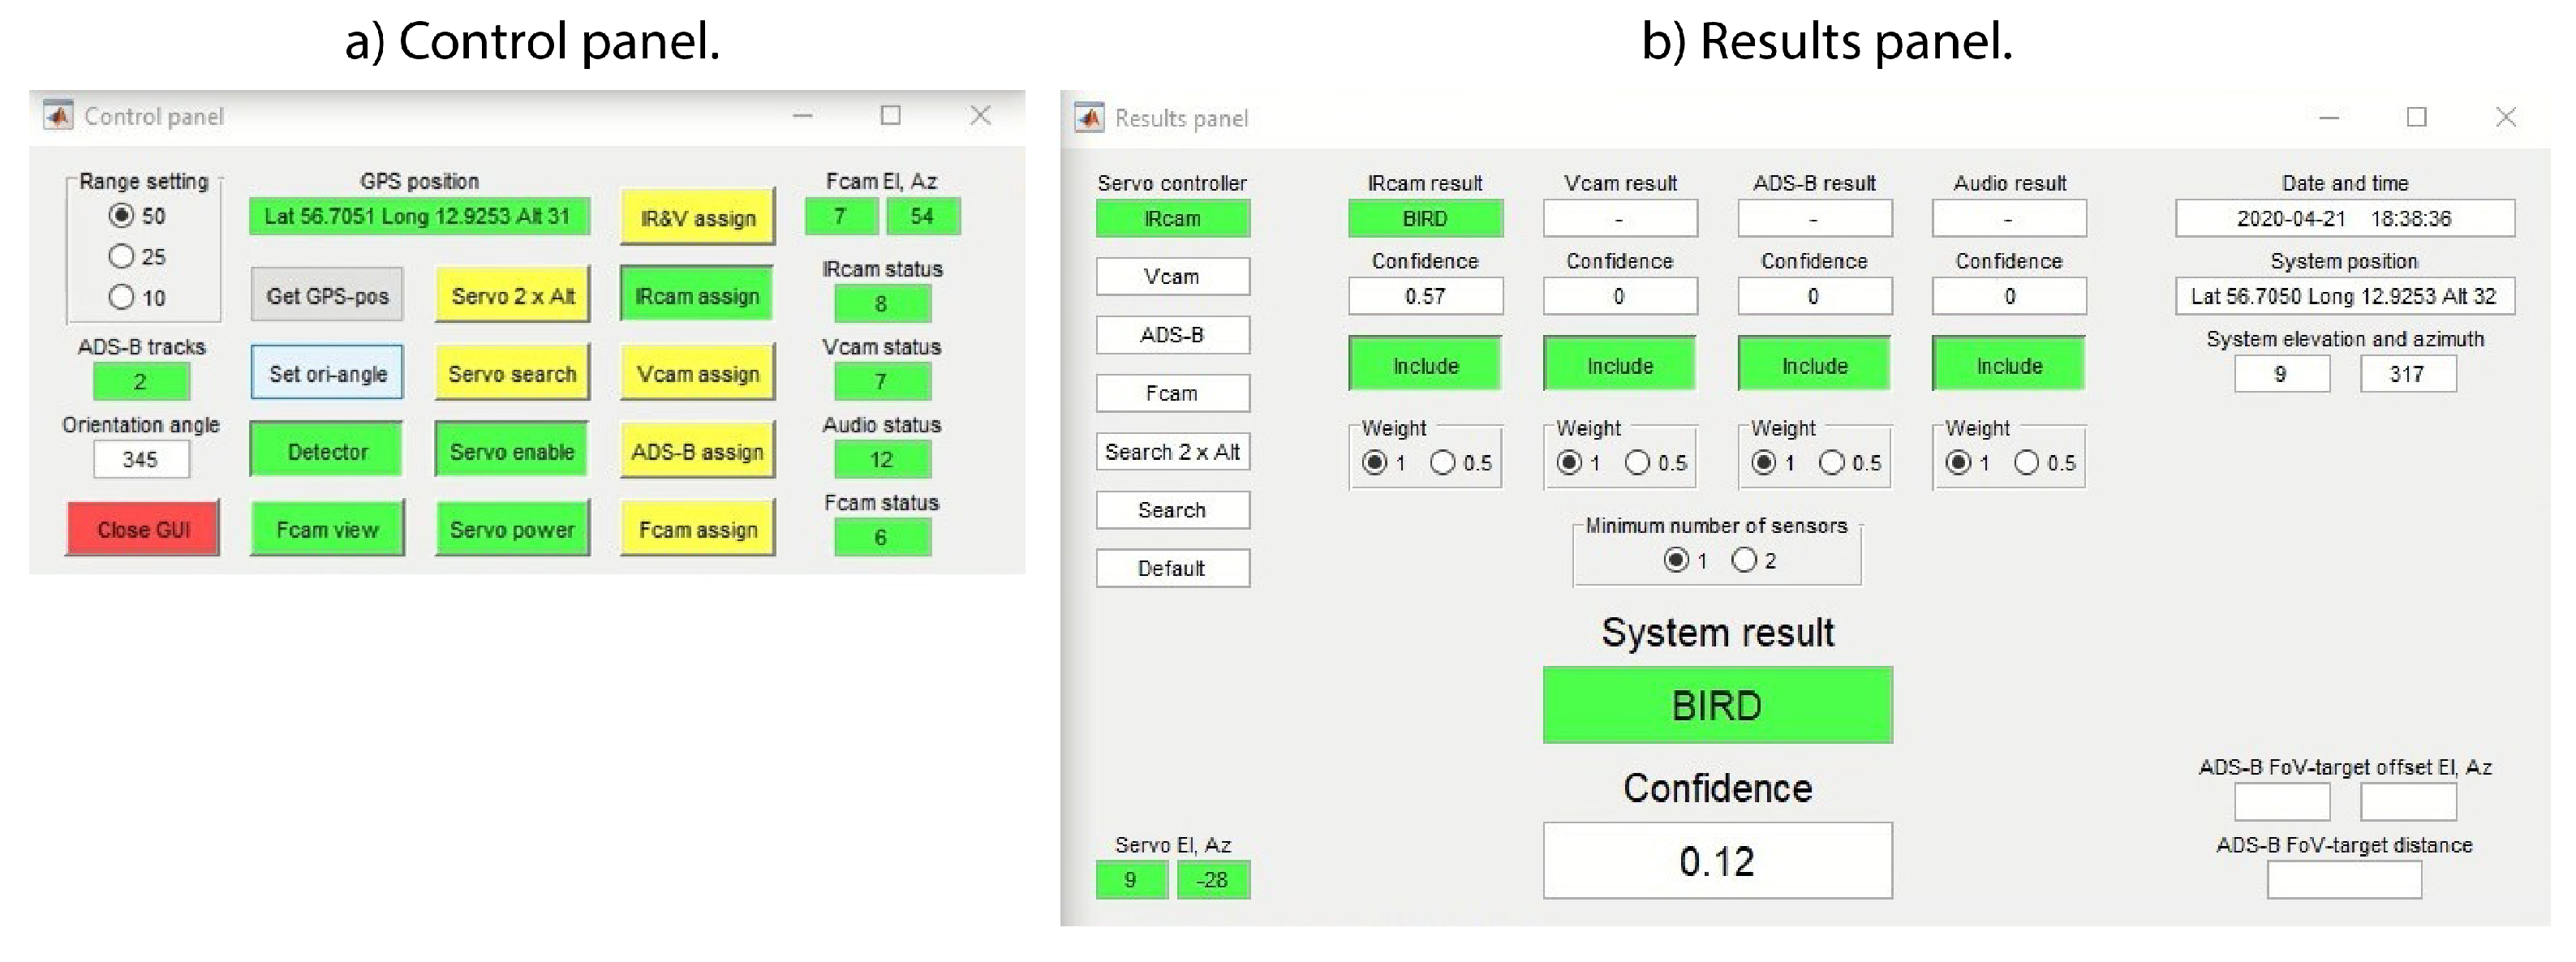Click IR&V assign button
Viewport: 2576px width, 962px height.
click(697, 217)
